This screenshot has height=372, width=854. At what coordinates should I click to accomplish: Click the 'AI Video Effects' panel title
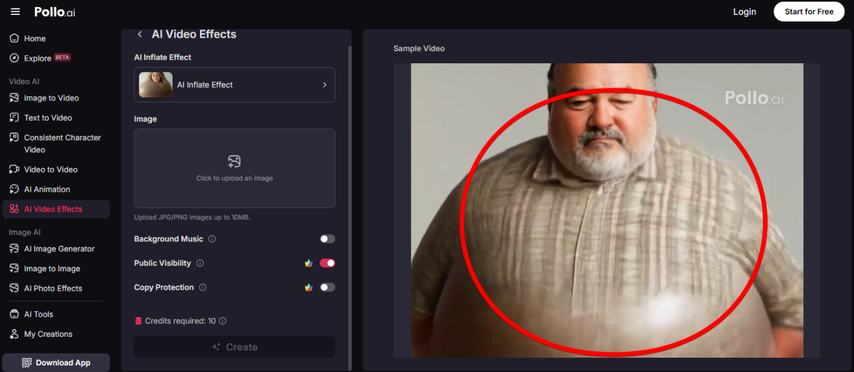(x=194, y=34)
